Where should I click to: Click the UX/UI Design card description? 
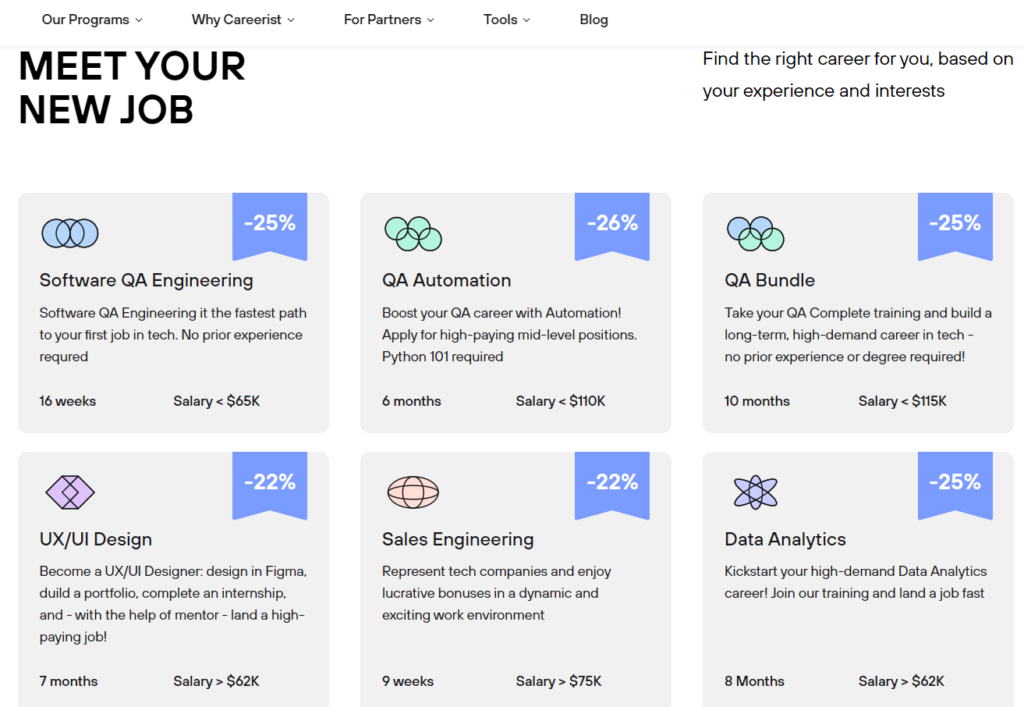[x=173, y=604]
